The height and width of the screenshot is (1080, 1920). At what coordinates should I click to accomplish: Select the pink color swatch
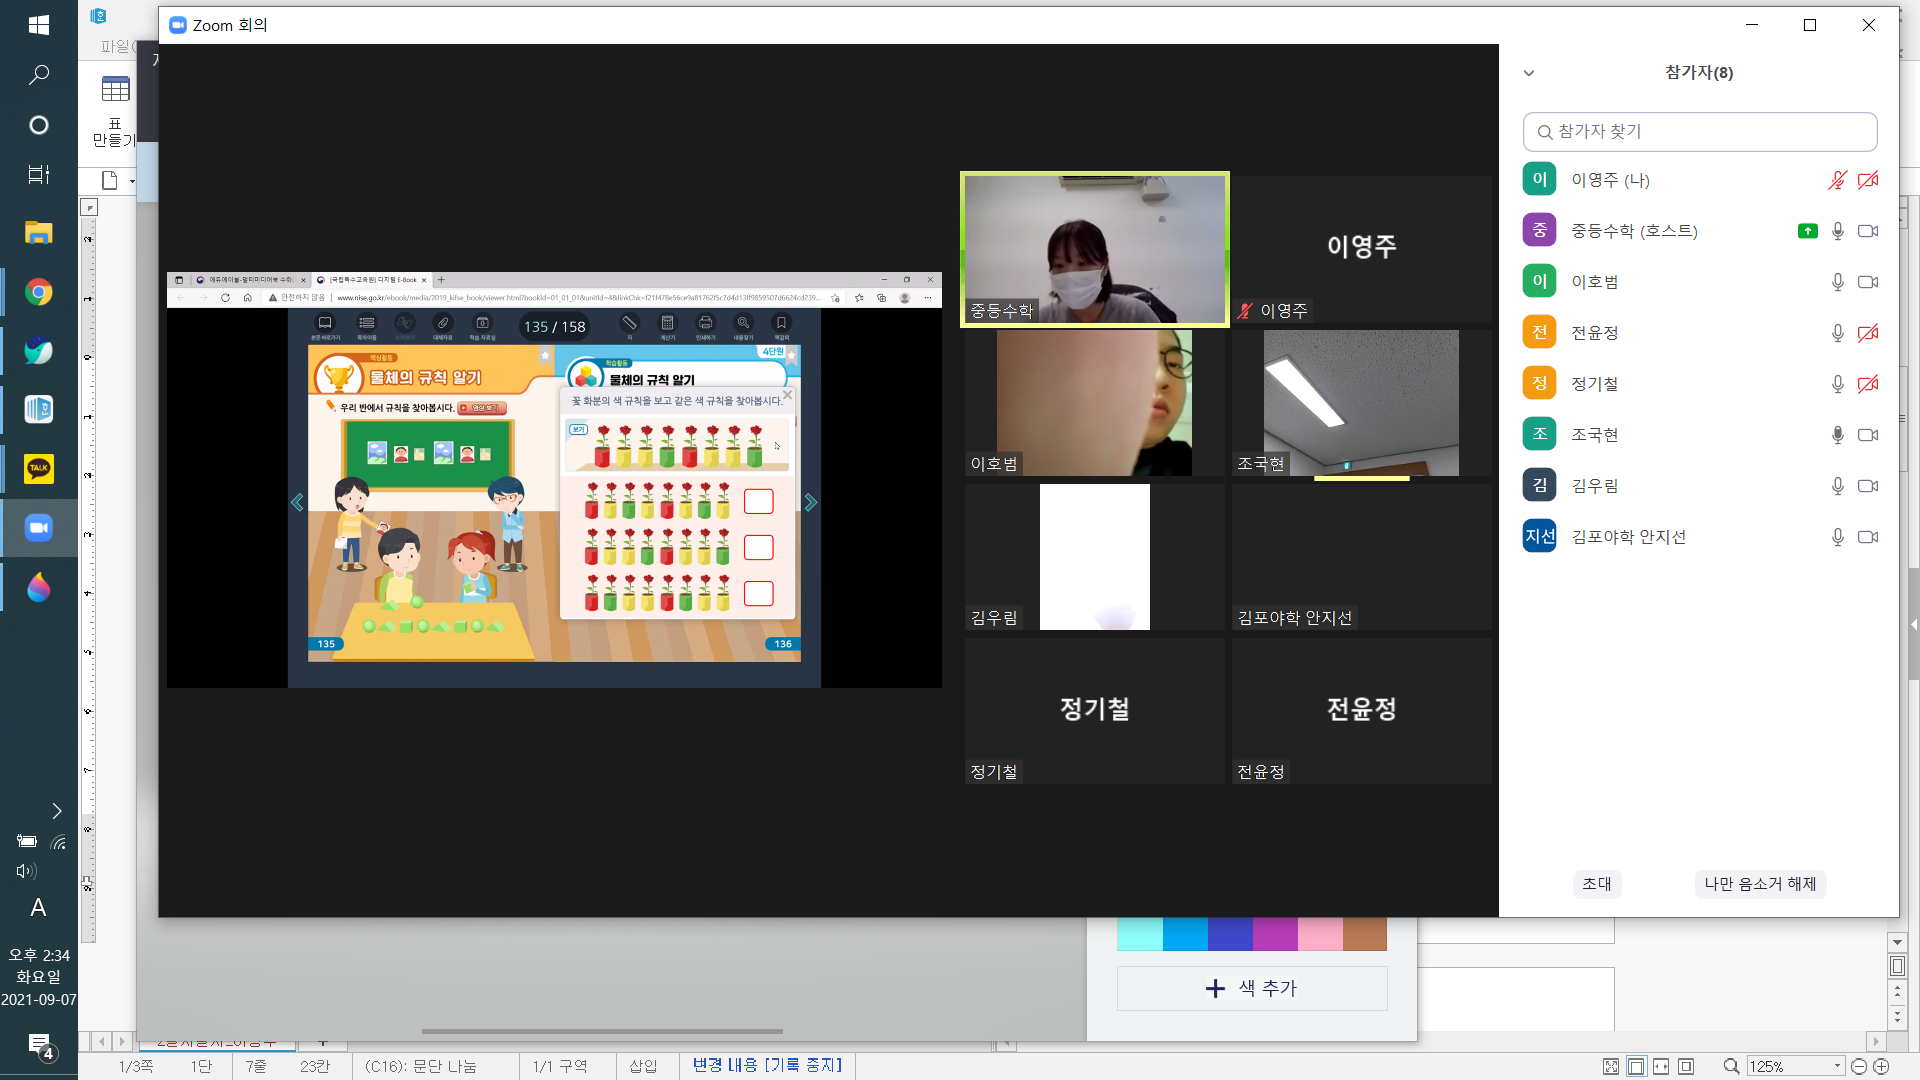[x=1319, y=934]
